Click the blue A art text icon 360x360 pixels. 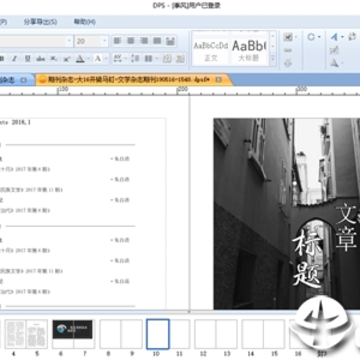(x=334, y=37)
